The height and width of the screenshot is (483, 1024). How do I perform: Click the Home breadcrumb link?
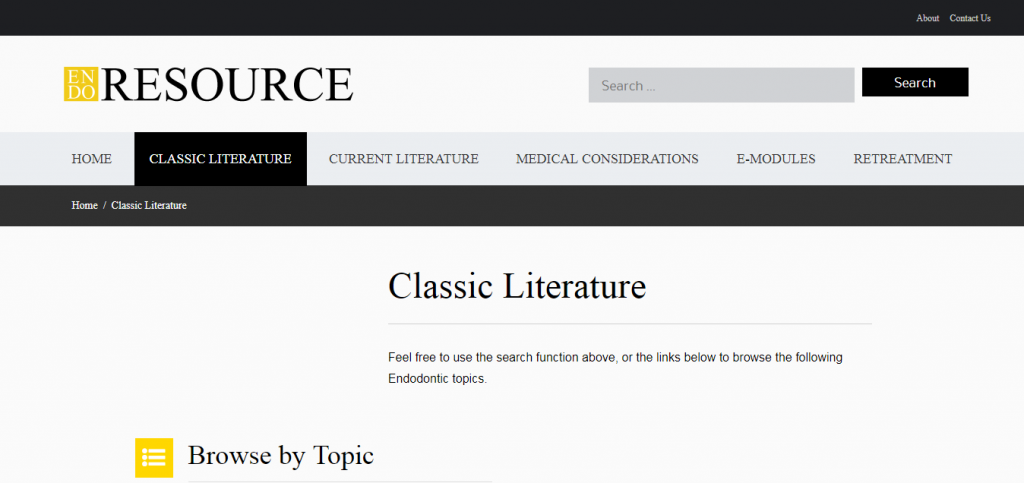pos(84,206)
